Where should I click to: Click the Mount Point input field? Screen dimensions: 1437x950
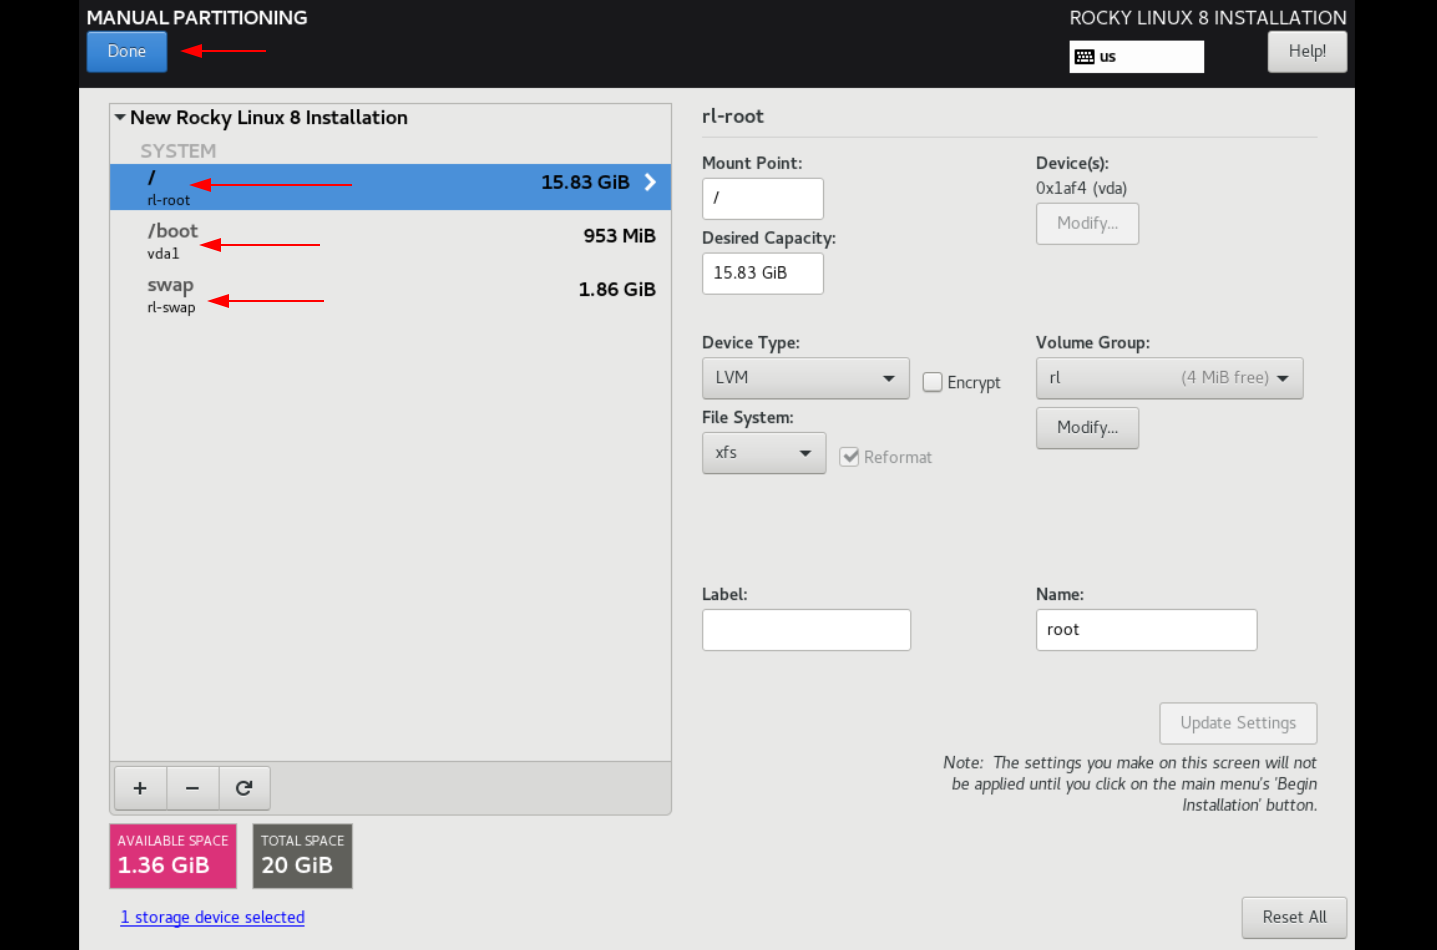pyautogui.click(x=762, y=198)
